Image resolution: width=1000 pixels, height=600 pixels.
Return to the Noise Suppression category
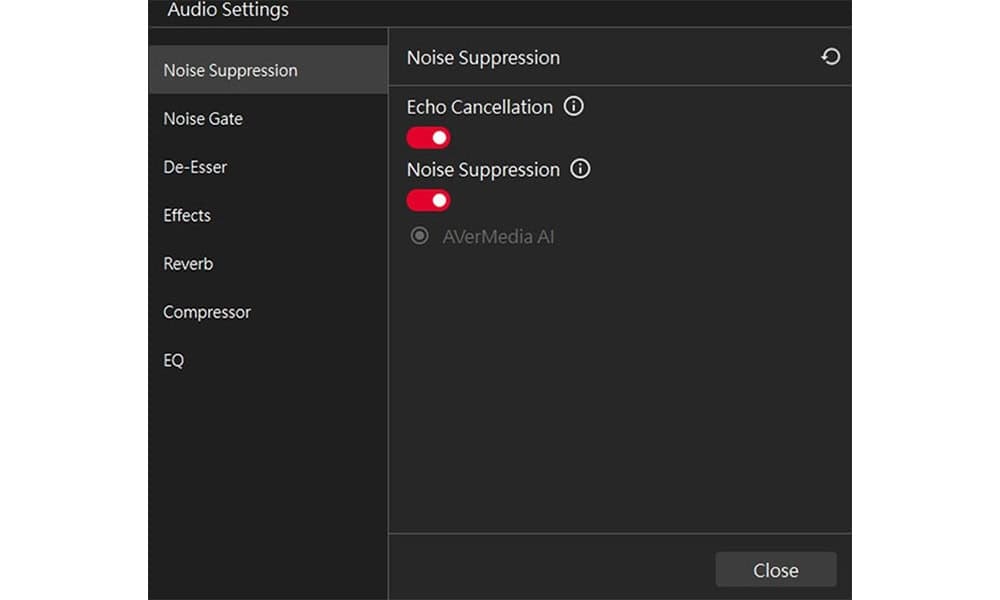pos(230,70)
